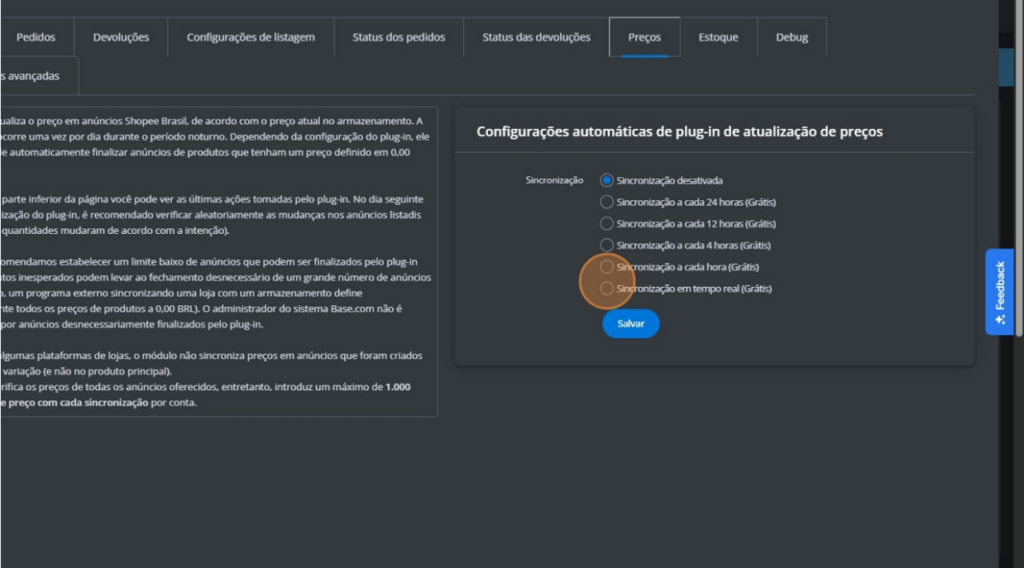The image size is (1024, 568).
Task: Enable sync every 24 horas
Action: tap(607, 202)
